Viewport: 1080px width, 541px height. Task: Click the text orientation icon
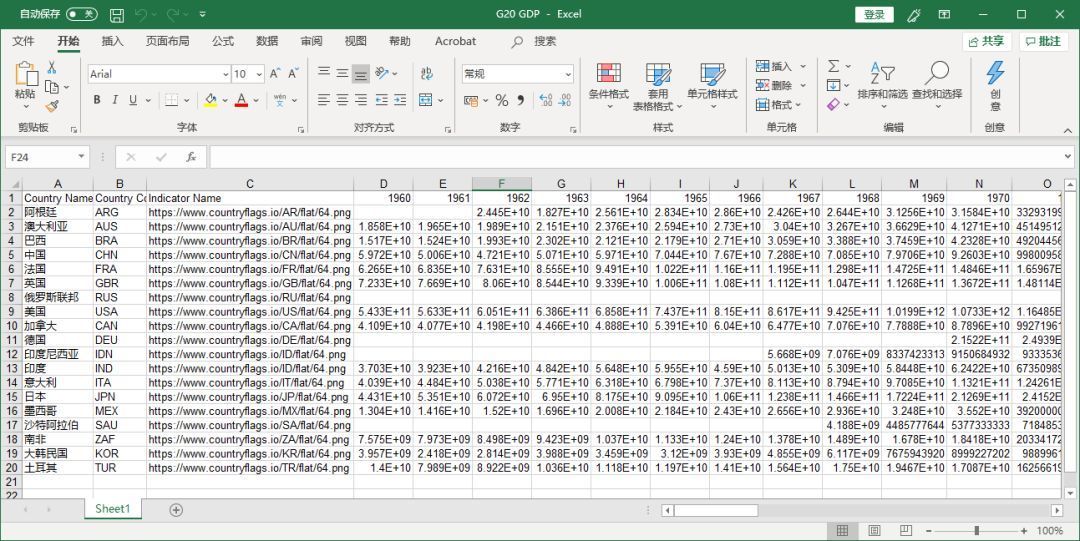[382, 73]
